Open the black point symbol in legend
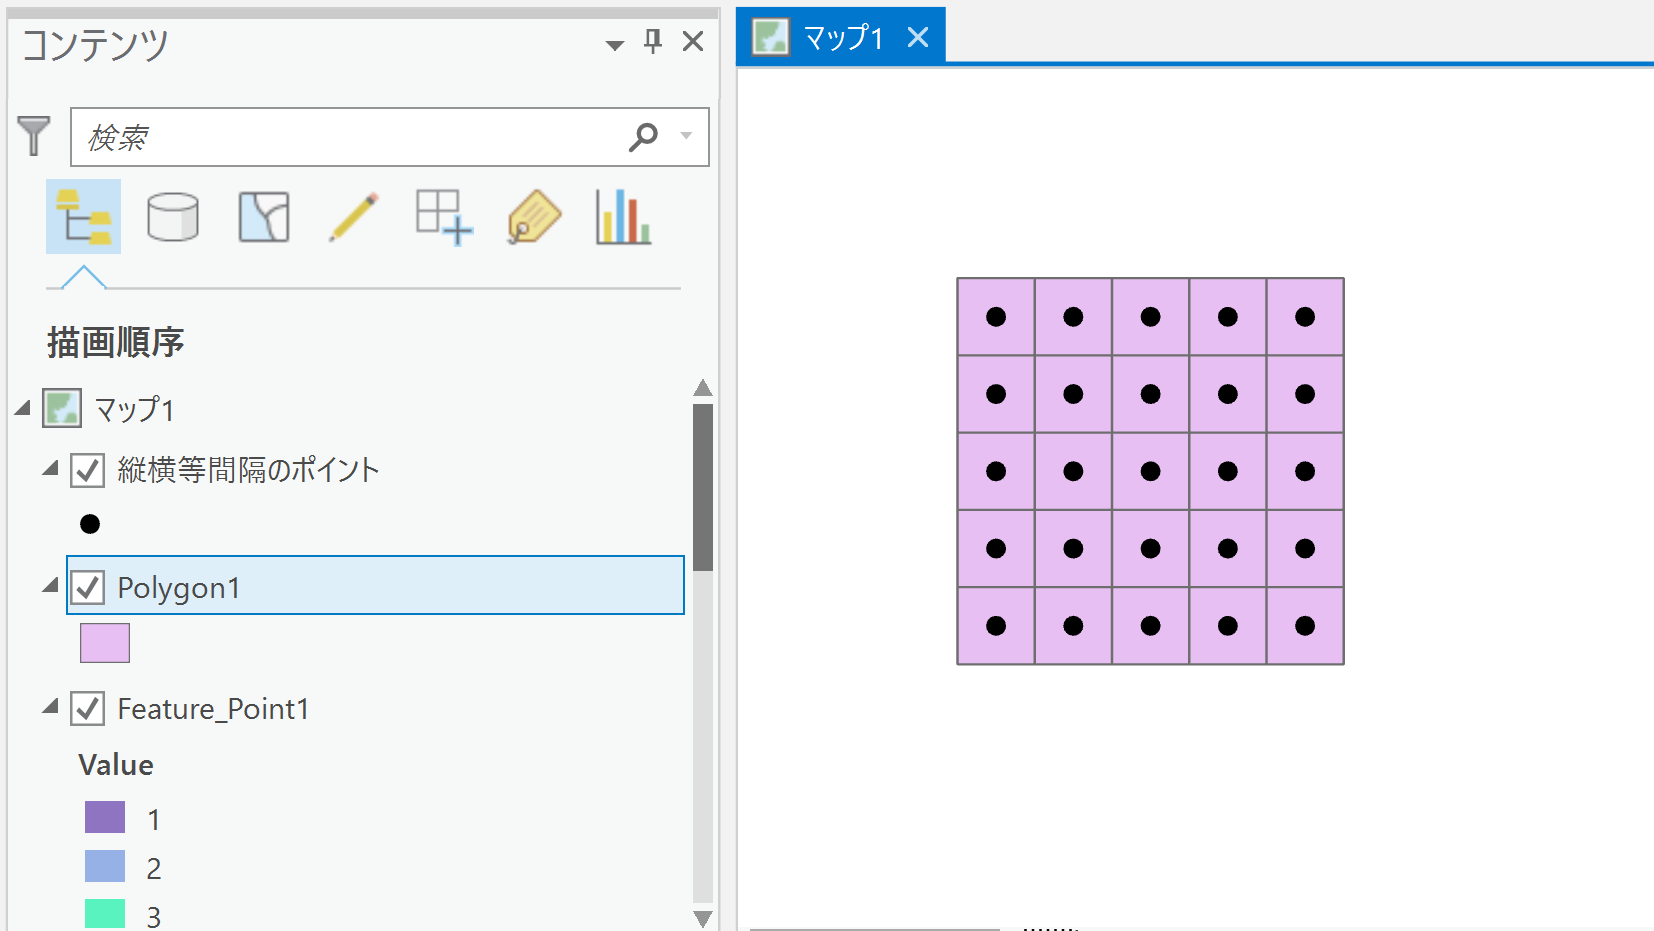Viewport: 1654px width, 931px height. pyautogui.click(x=90, y=524)
